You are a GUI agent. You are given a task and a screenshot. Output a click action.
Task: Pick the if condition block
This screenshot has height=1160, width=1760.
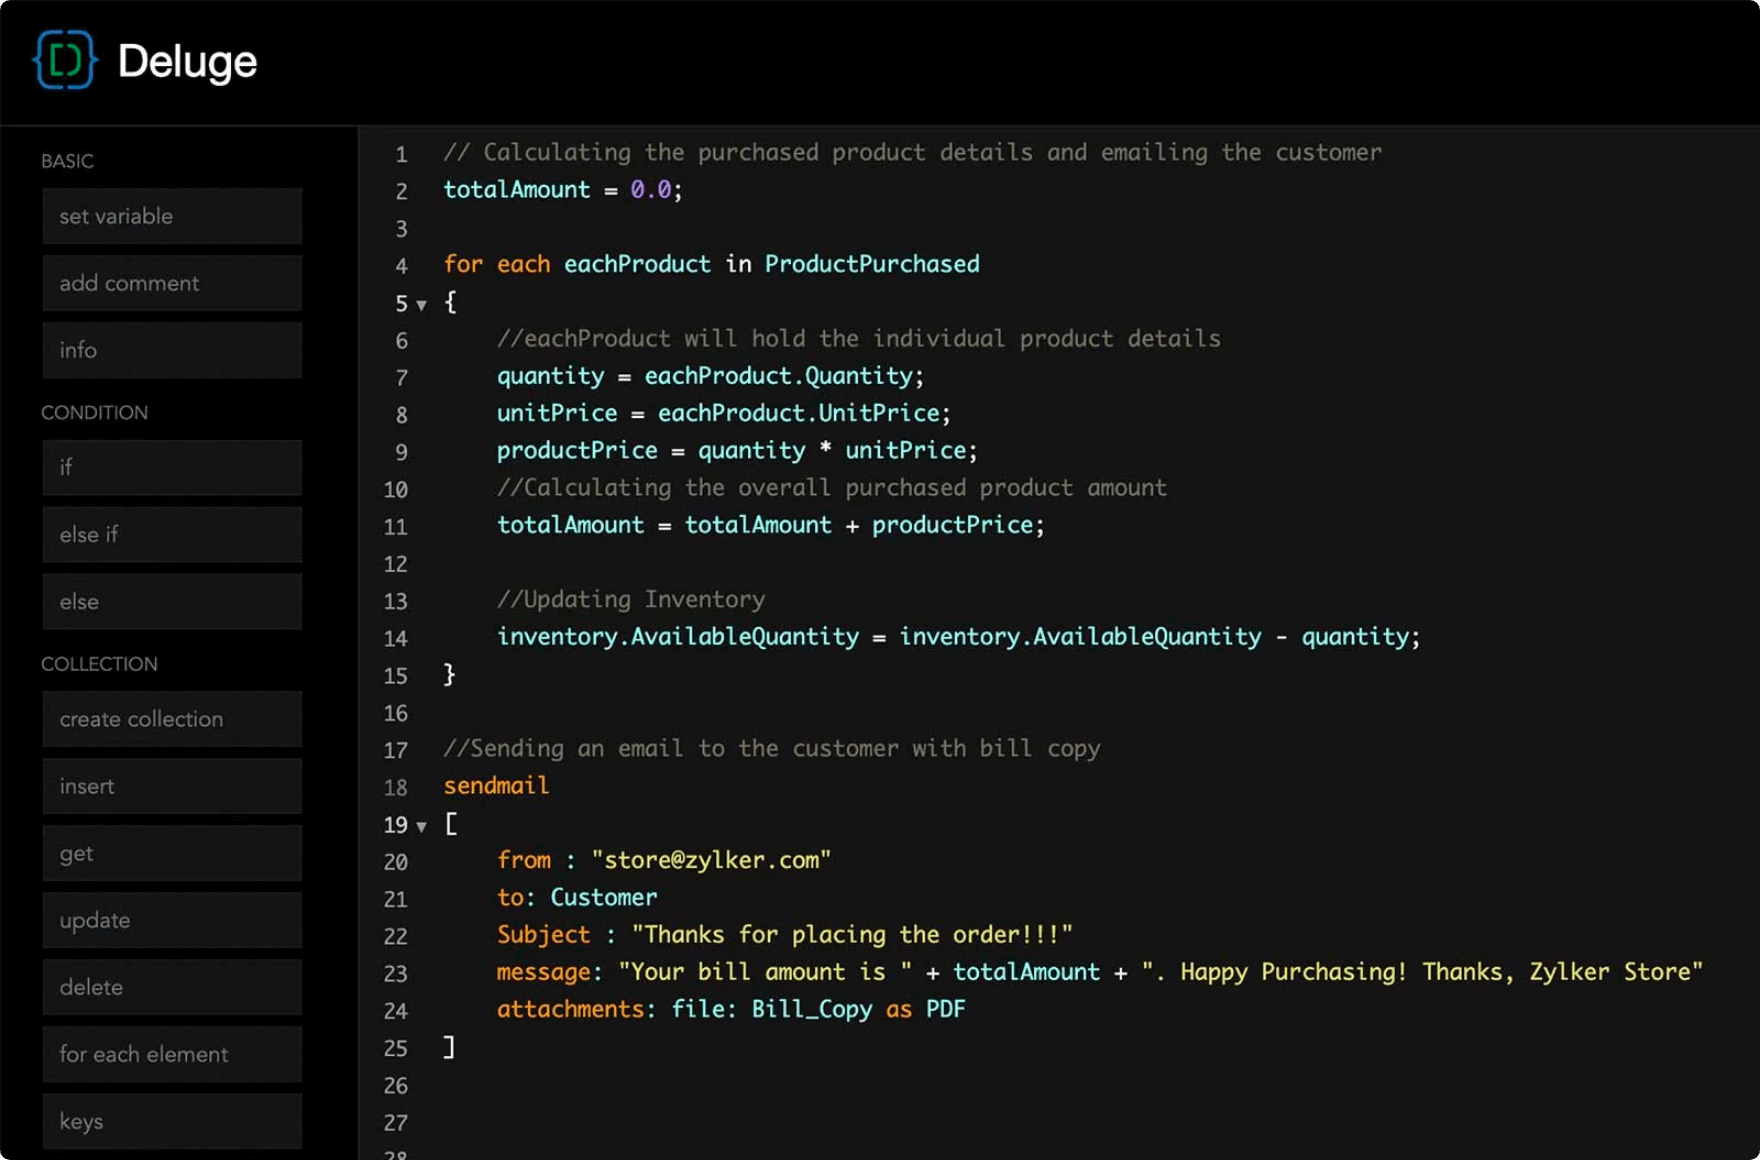172,467
